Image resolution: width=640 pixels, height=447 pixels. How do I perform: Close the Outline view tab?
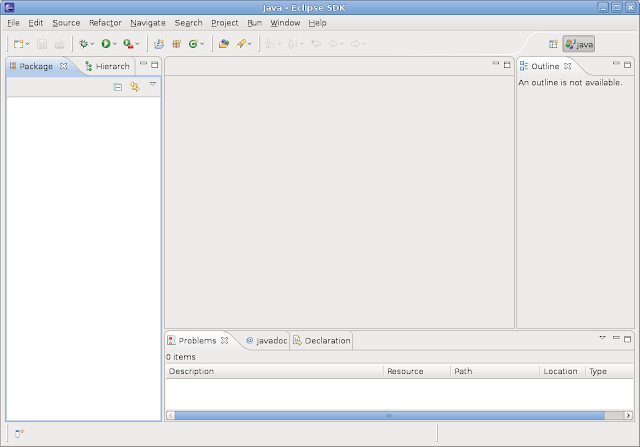(567, 66)
